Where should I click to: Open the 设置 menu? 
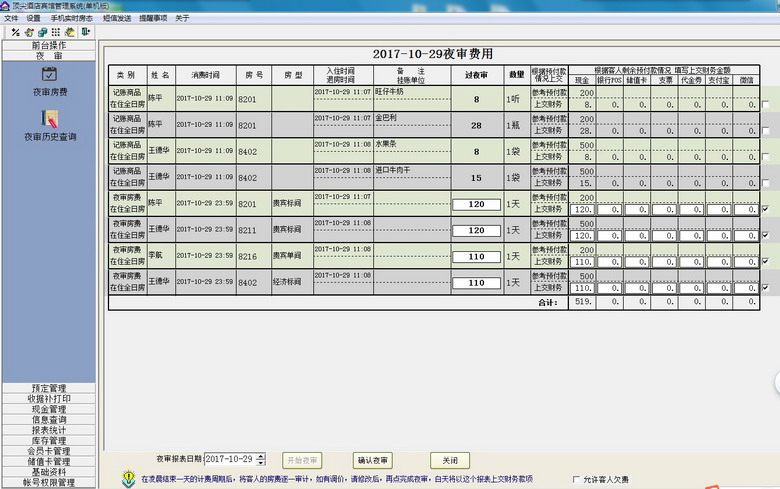(34, 18)
